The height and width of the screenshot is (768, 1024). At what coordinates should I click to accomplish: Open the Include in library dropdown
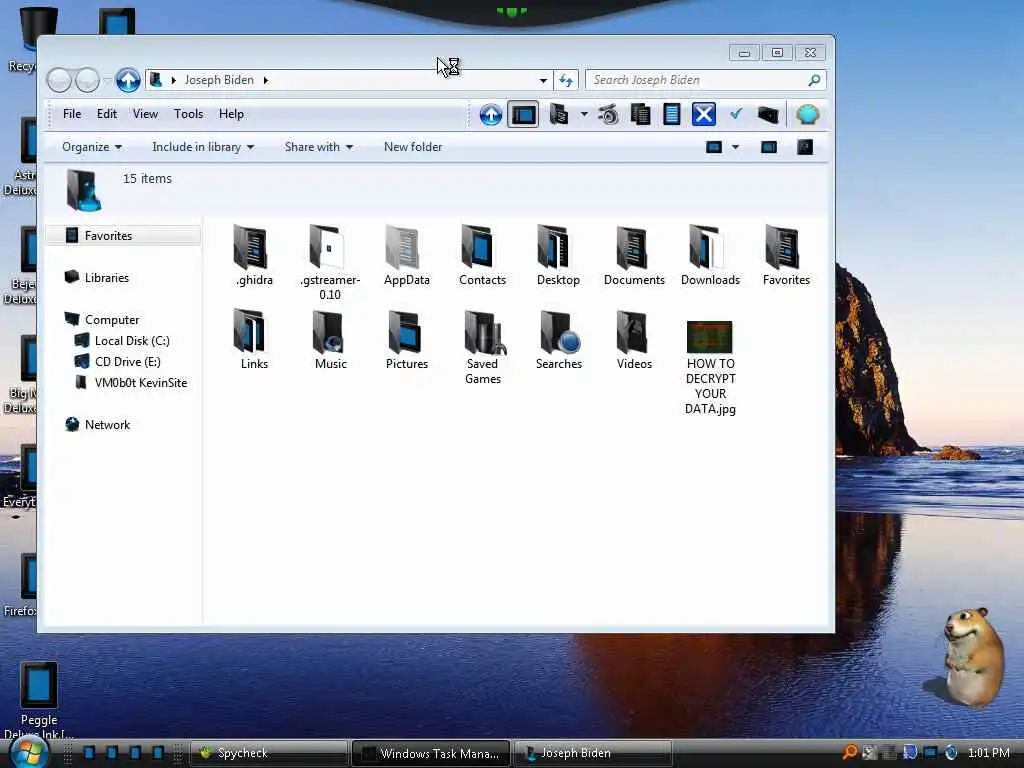[x=202, y=147]
